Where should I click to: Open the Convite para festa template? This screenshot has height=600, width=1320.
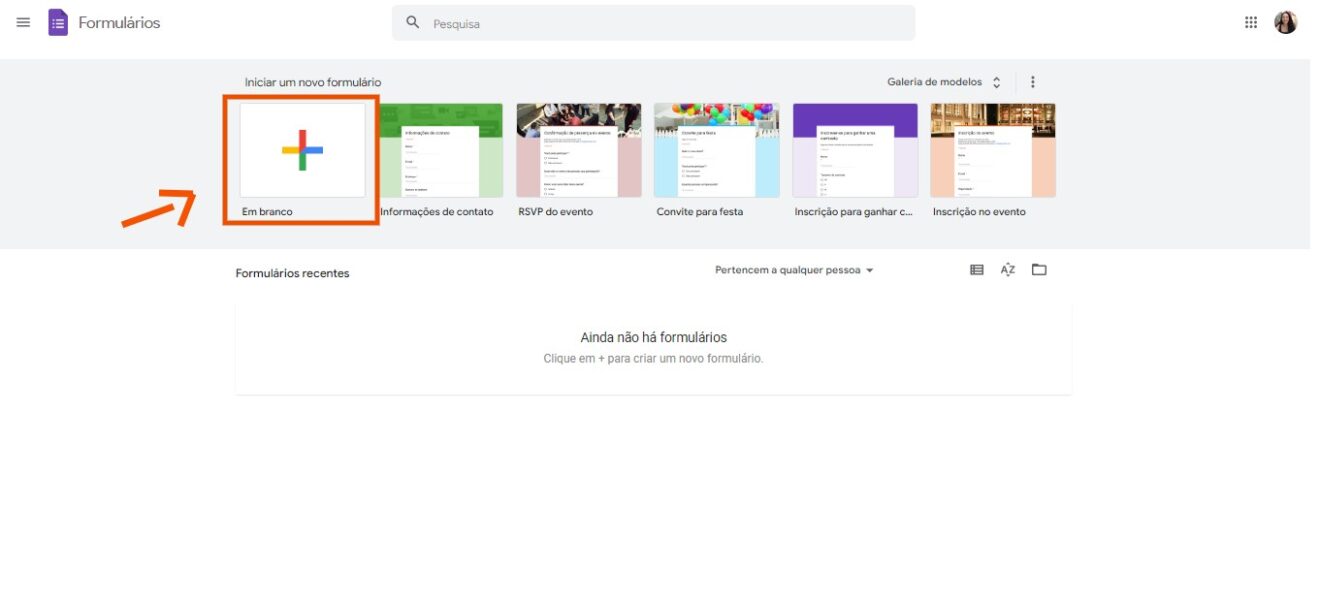(x=716, y=150)
